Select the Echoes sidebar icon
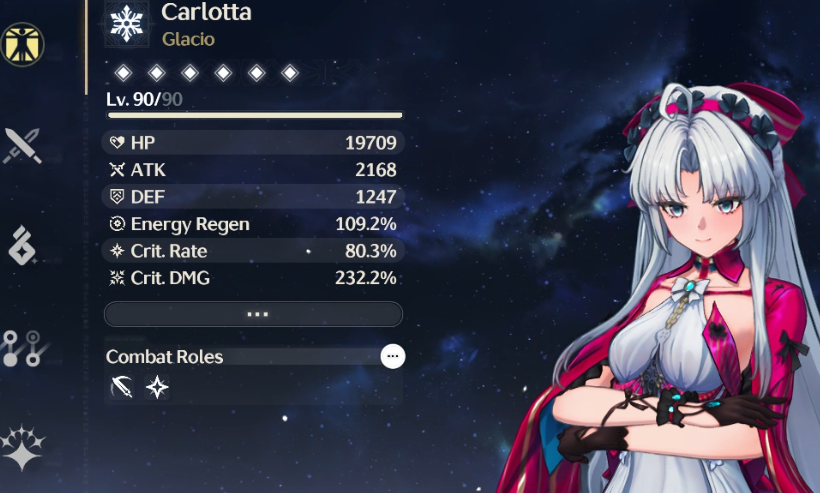 pos(21,246)
